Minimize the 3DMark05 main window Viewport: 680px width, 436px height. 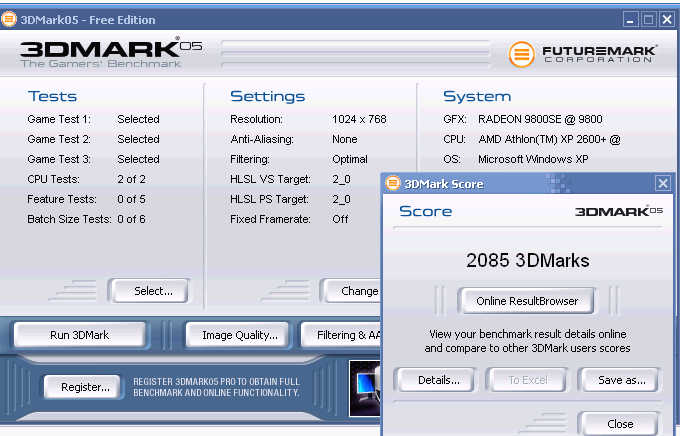(630, 20)
